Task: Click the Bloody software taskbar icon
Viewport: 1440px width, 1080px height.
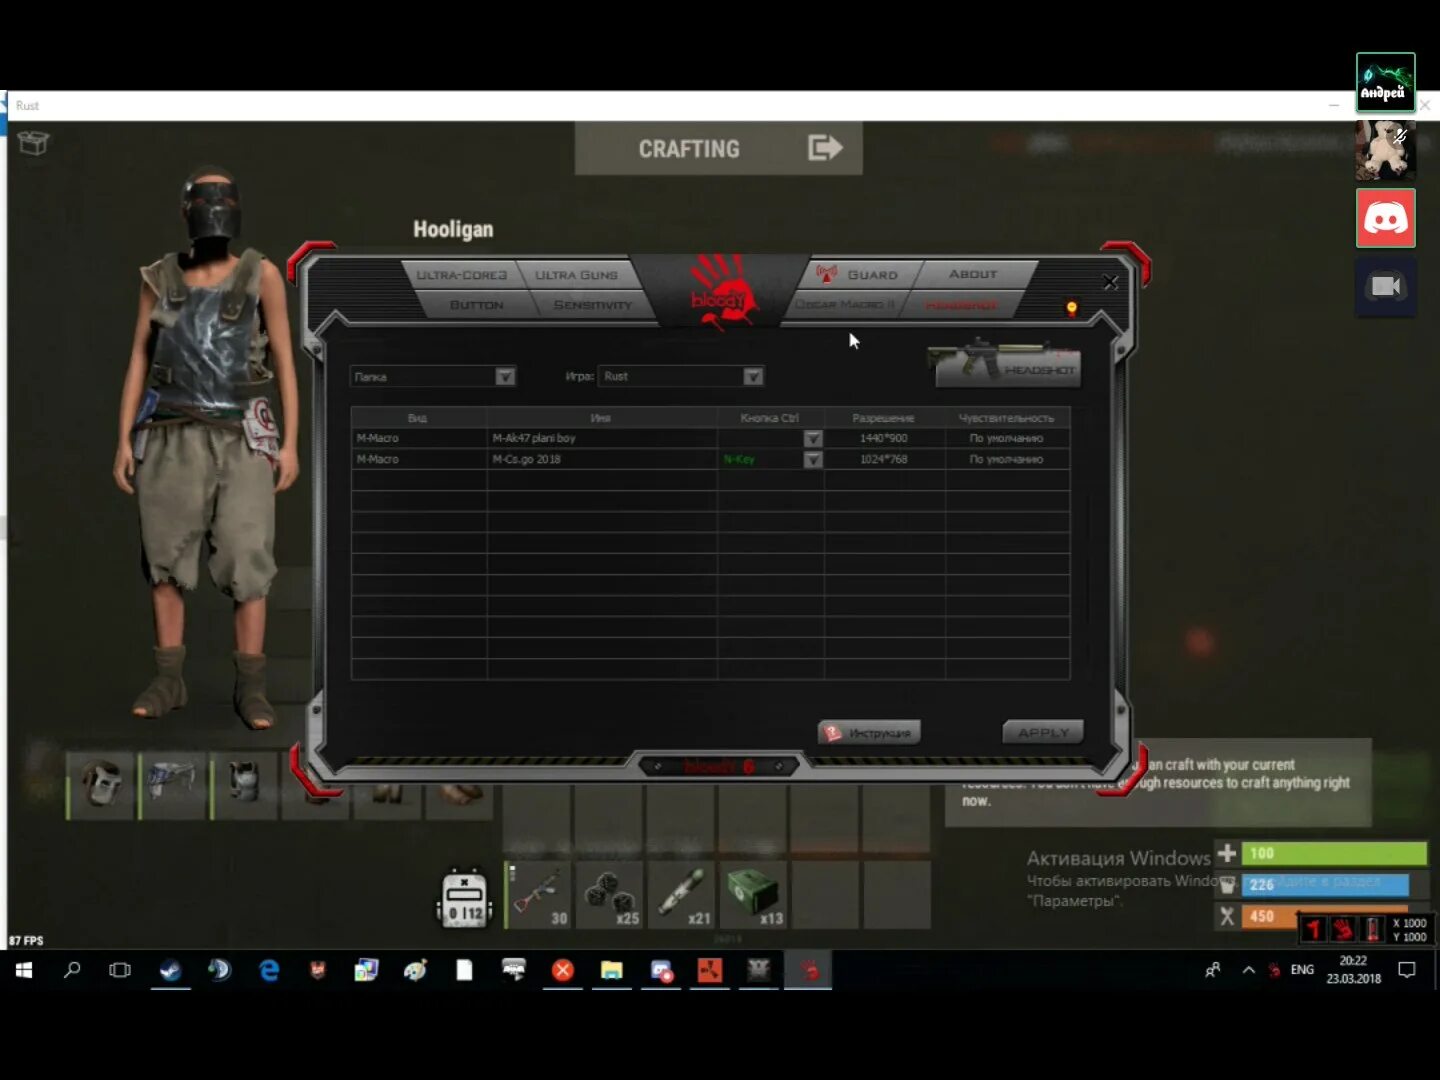Action: [x=808, y=970]
